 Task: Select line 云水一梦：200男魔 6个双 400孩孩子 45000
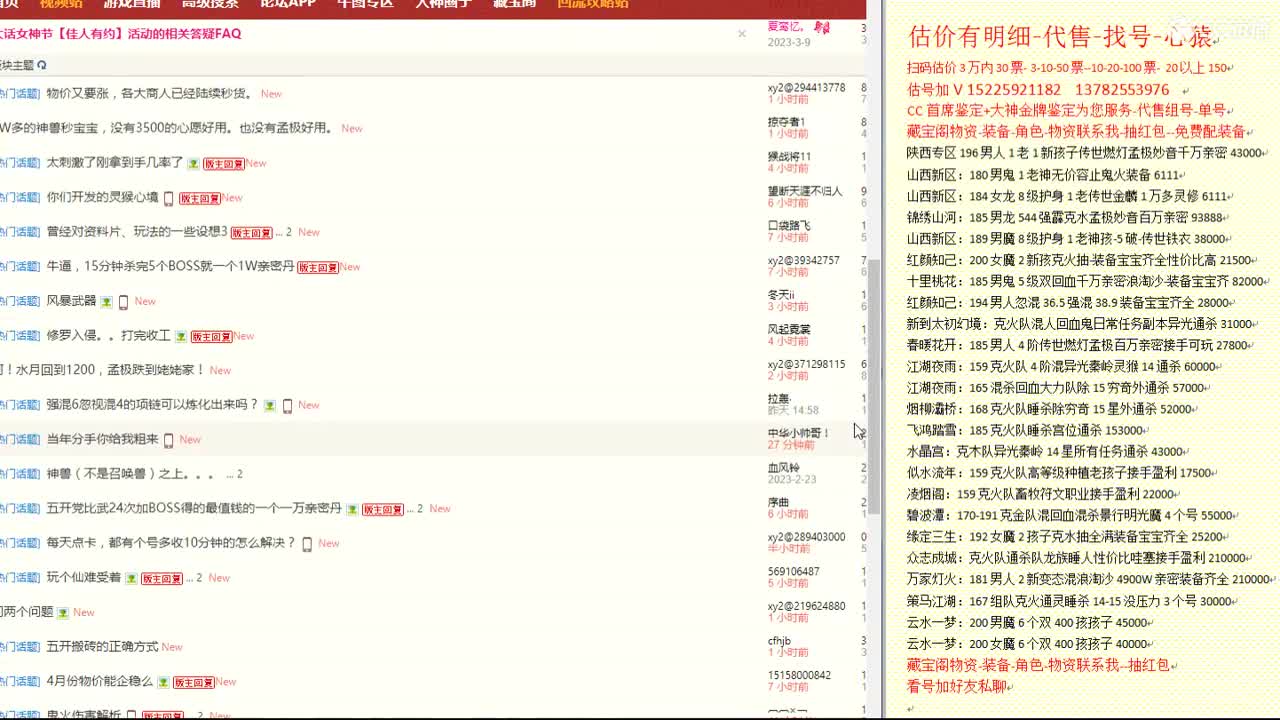1027,622
